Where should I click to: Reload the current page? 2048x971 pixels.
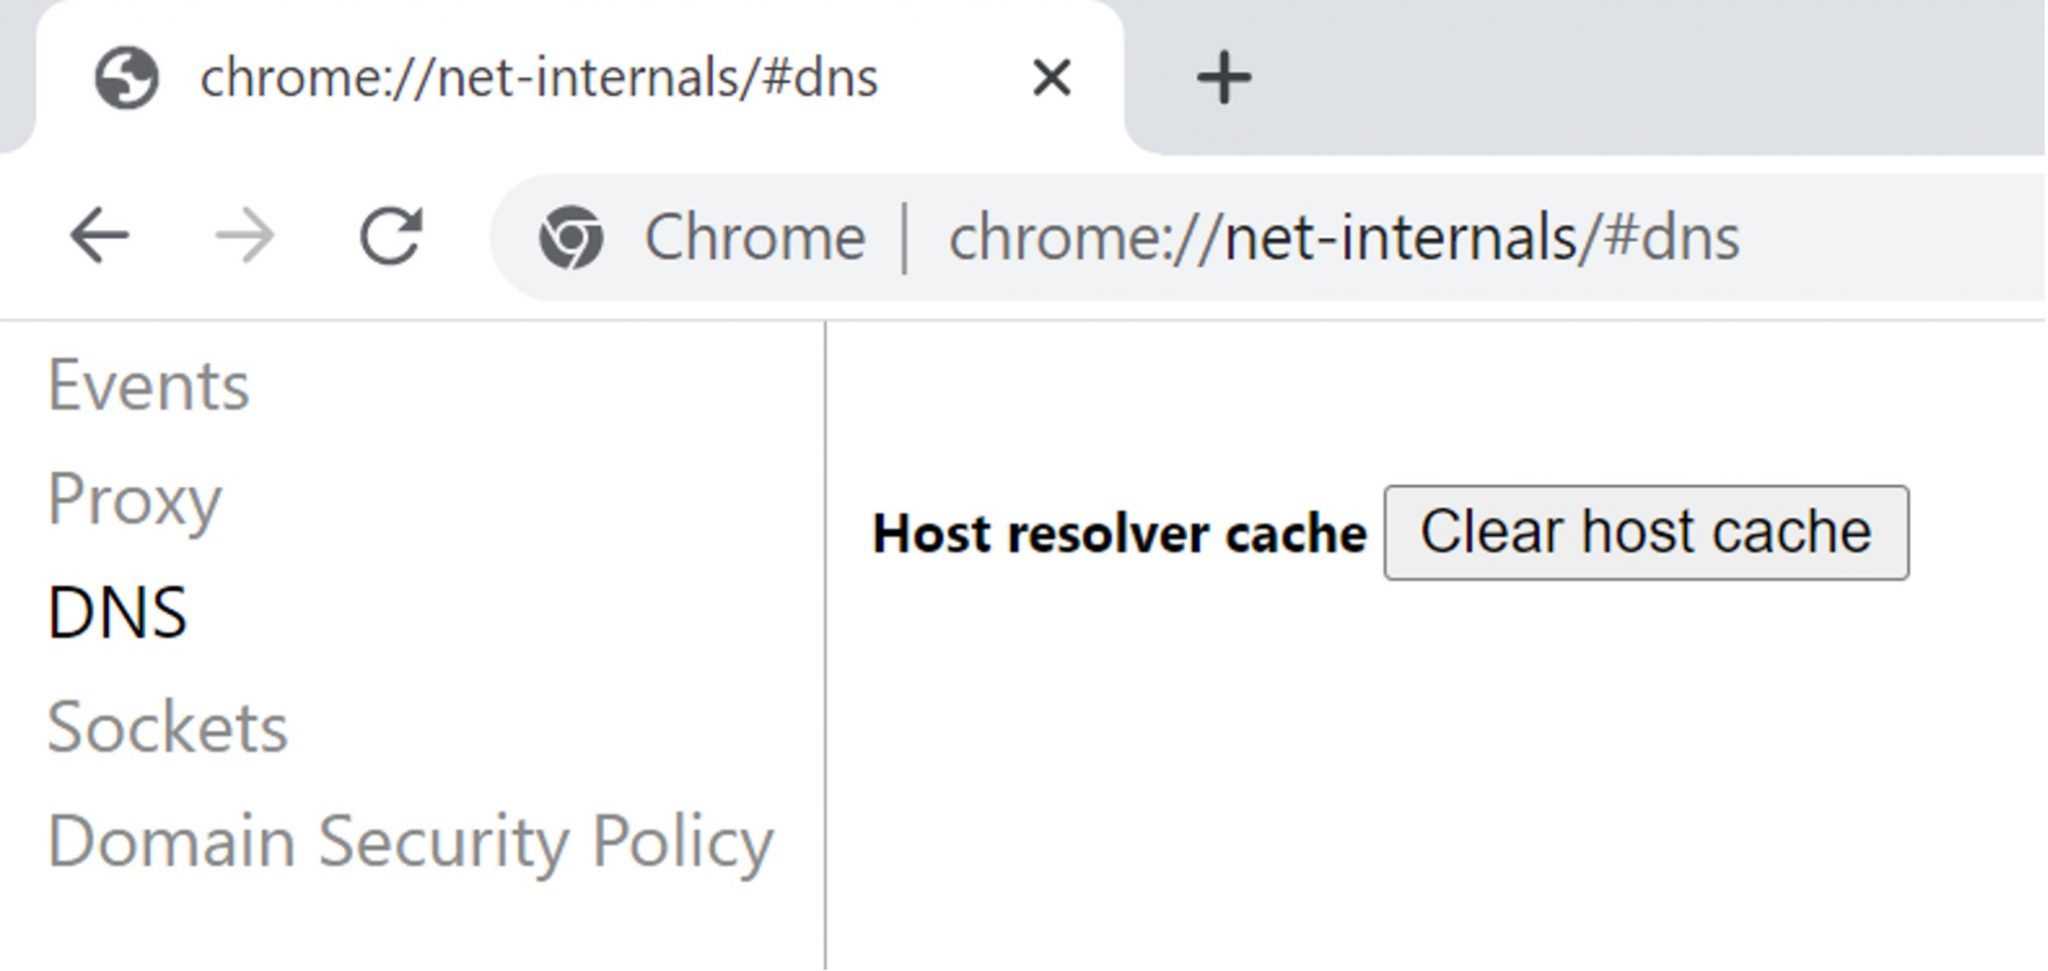(x=390, y=237)
